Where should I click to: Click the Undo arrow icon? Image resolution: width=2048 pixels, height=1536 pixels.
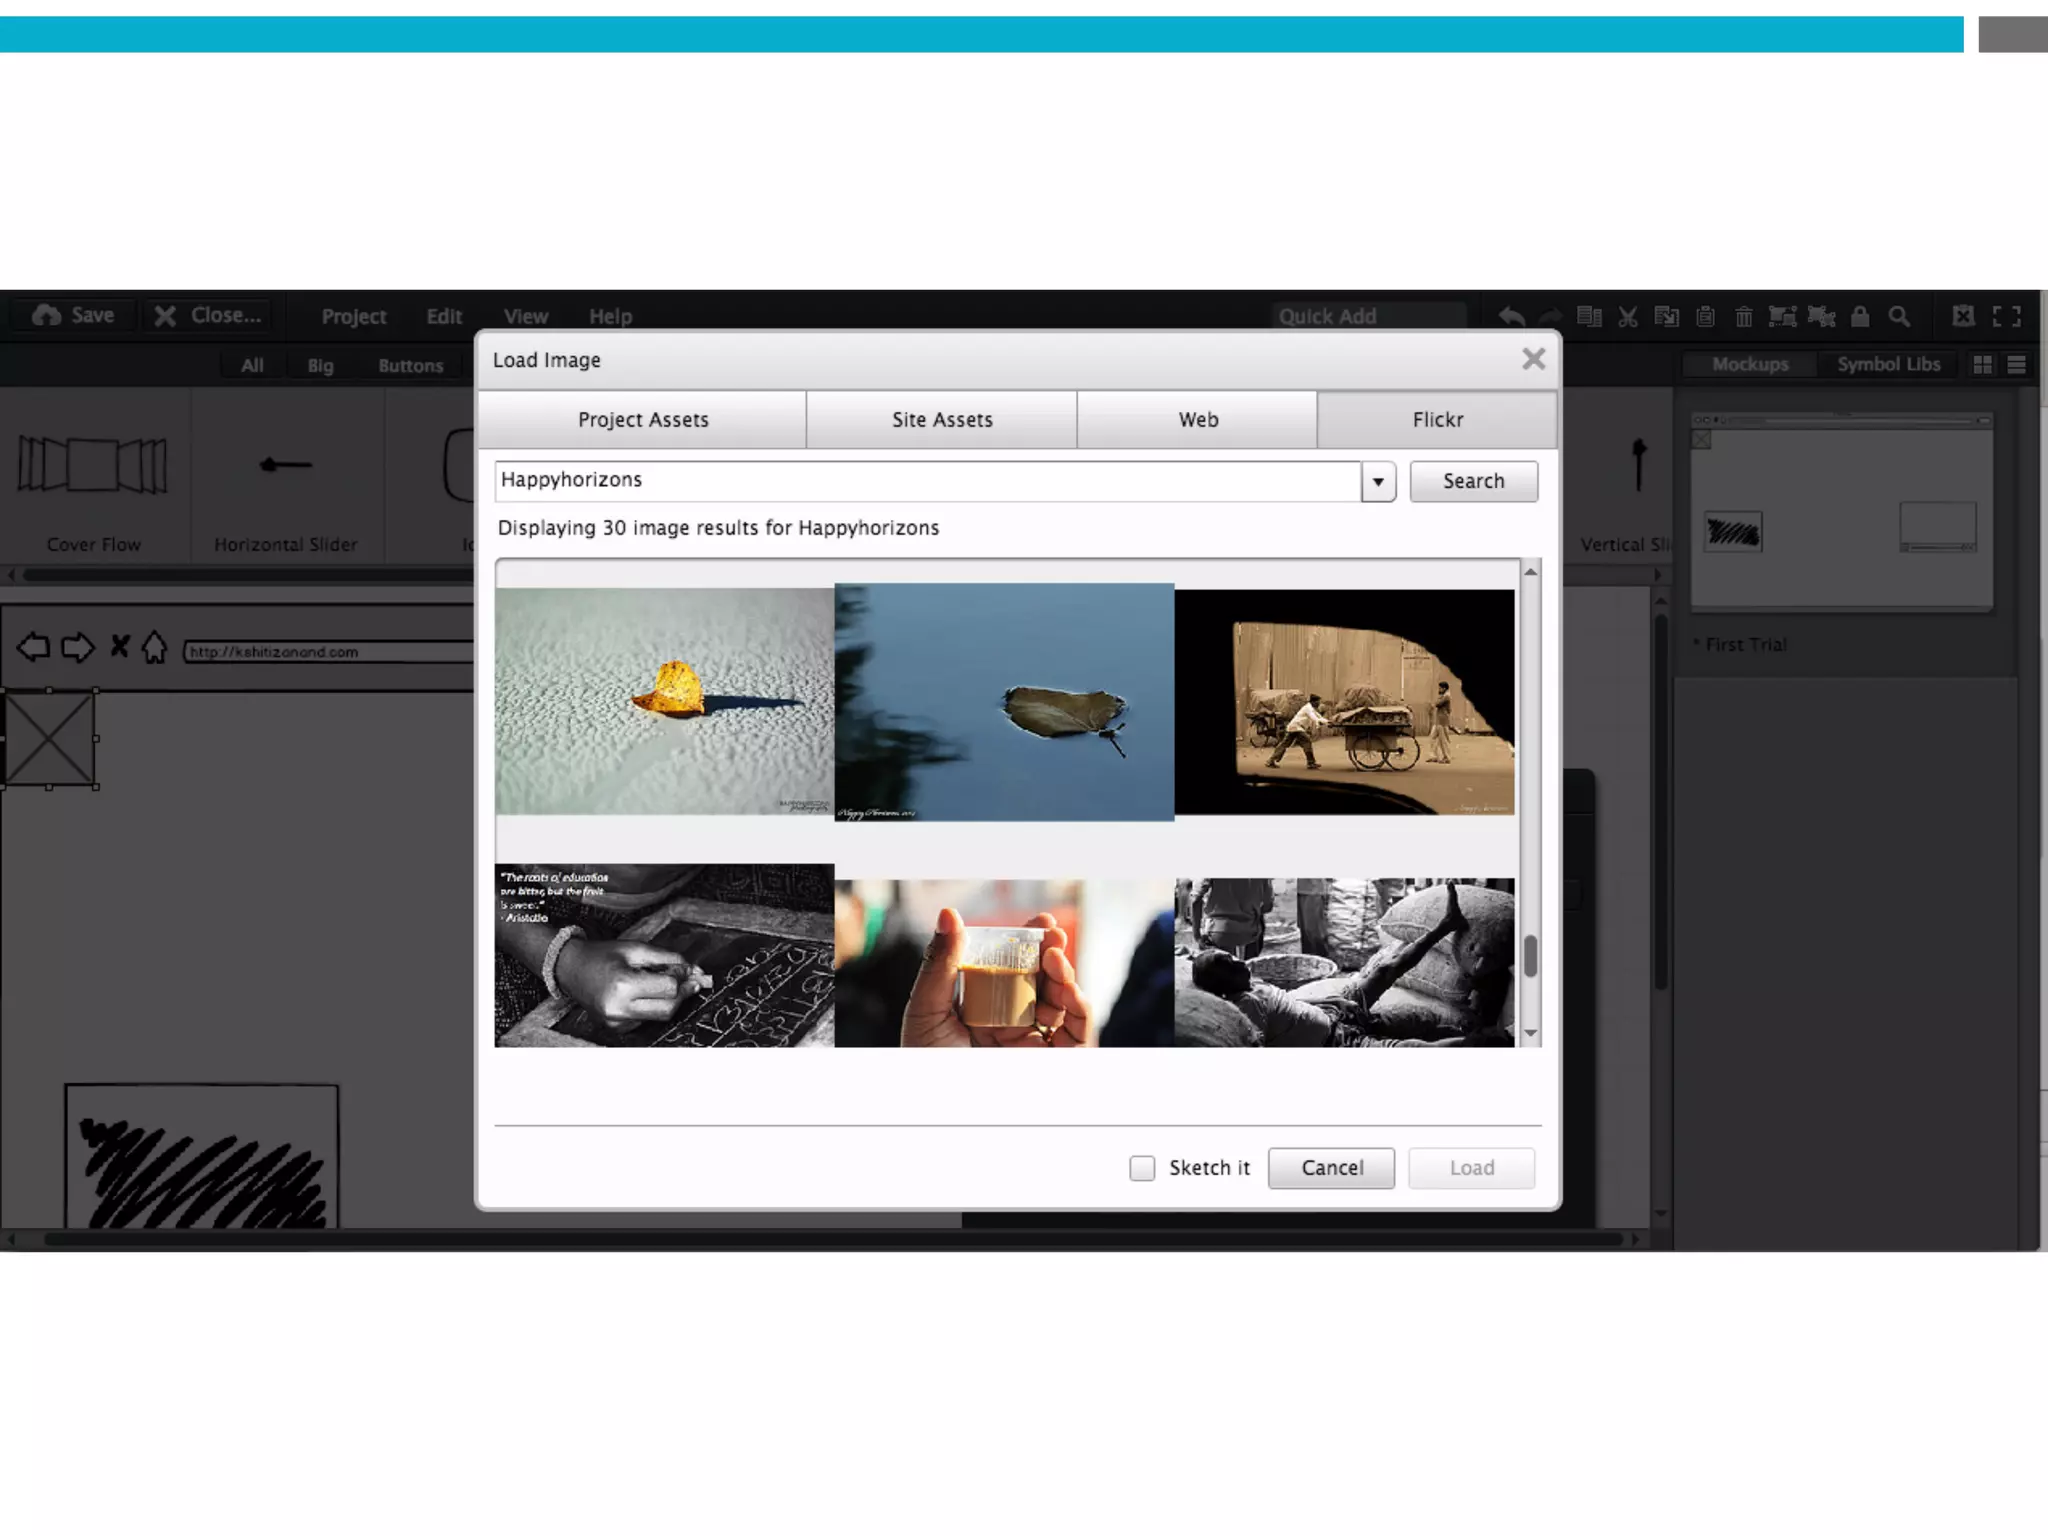pyautogui.click(x=1512, y=317)
